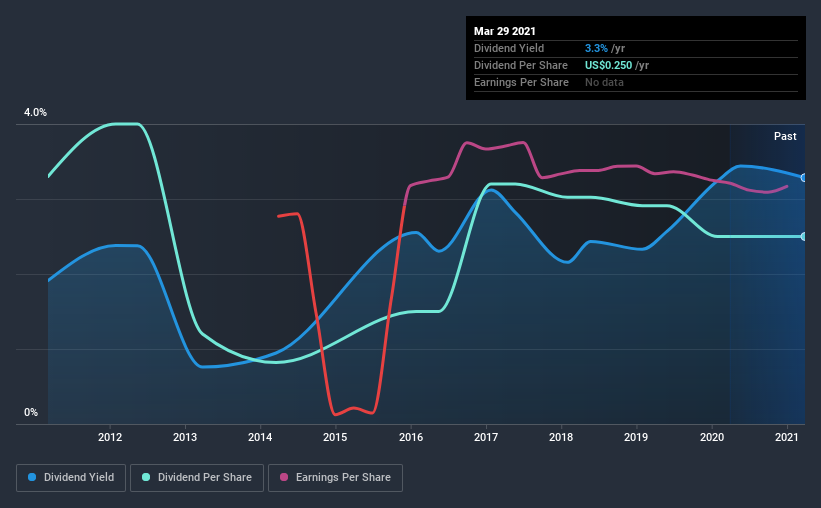Toggle the Earnings Per Share legend button

coord(336,478)
